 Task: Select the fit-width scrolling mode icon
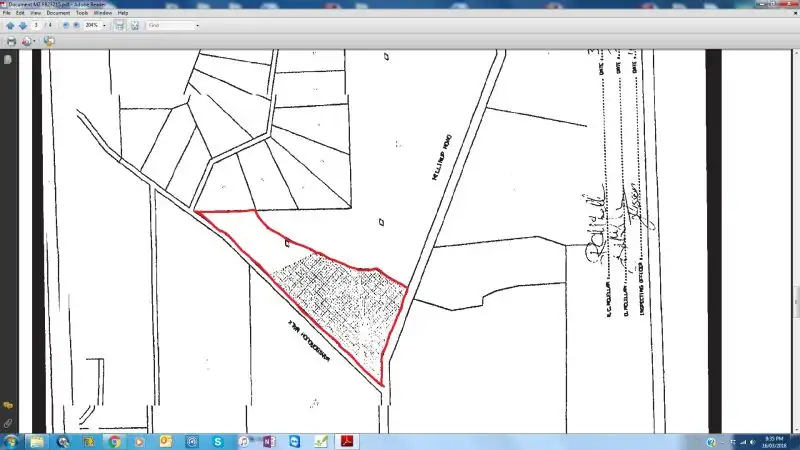click(x=119, y=24)
